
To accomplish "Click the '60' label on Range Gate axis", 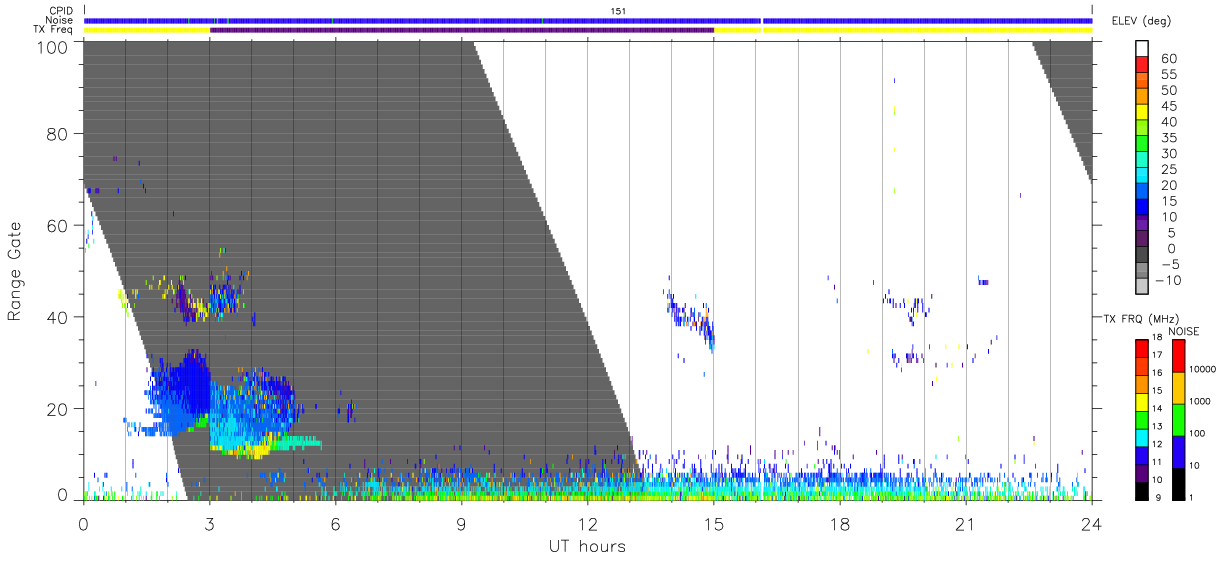I will pyautogui.click(x=58, y=225).
